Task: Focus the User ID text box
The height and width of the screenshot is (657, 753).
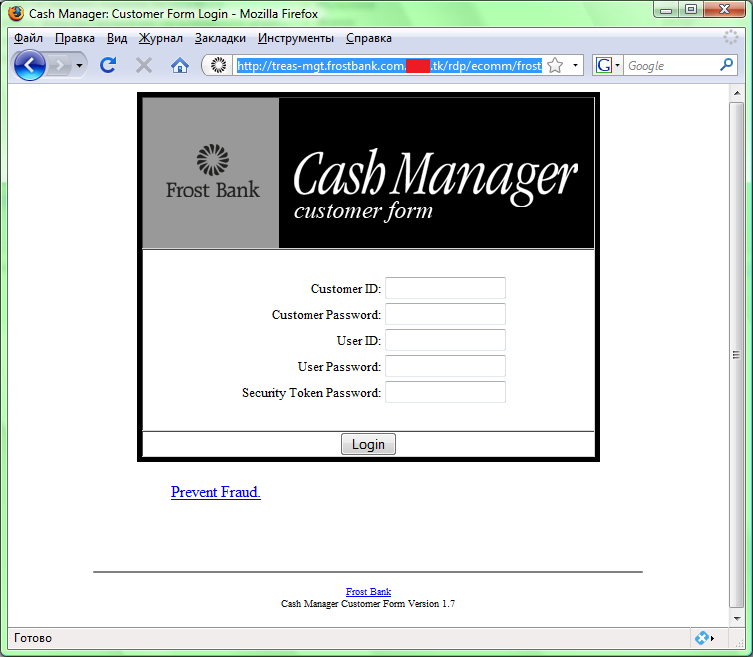Action: [x=445, y=340]
